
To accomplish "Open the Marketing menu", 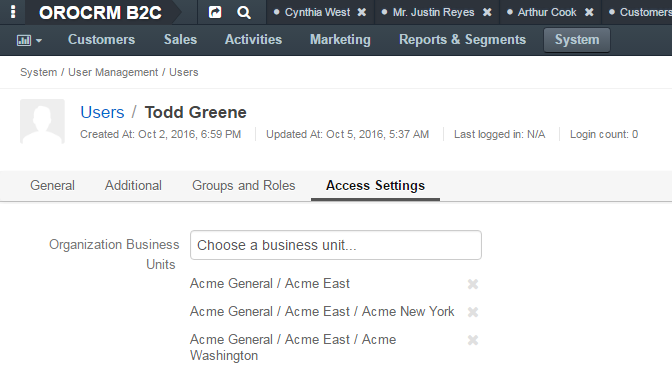I will [340, 39].
